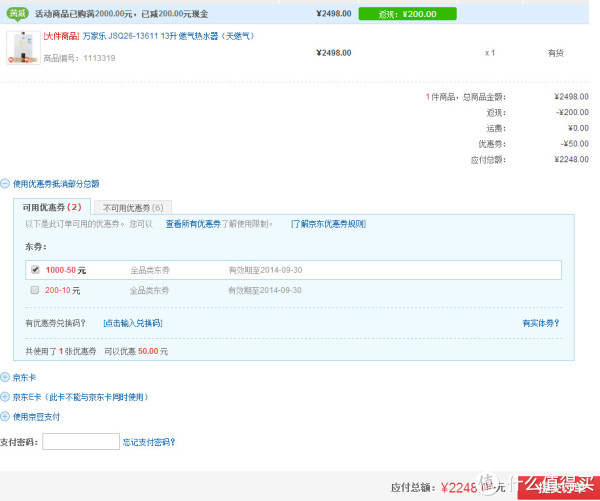
Task: Open 了解京东优惠券规则 link
Action: 328,224
